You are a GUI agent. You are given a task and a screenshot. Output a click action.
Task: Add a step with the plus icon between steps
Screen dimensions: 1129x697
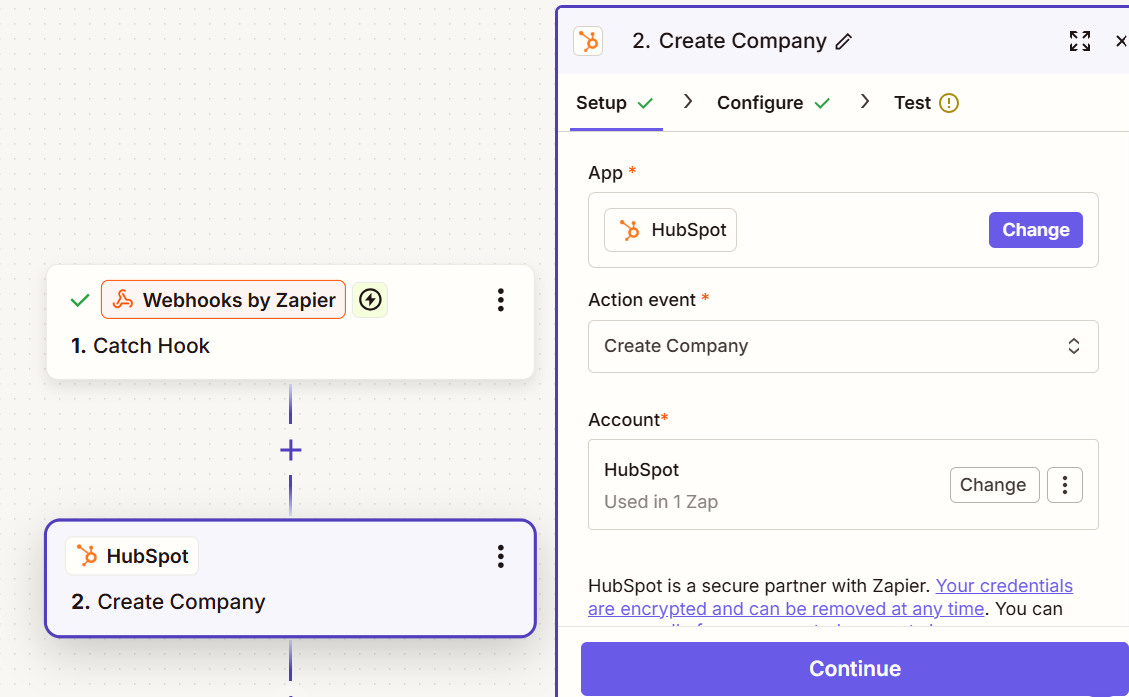click(x=290, y=451)
